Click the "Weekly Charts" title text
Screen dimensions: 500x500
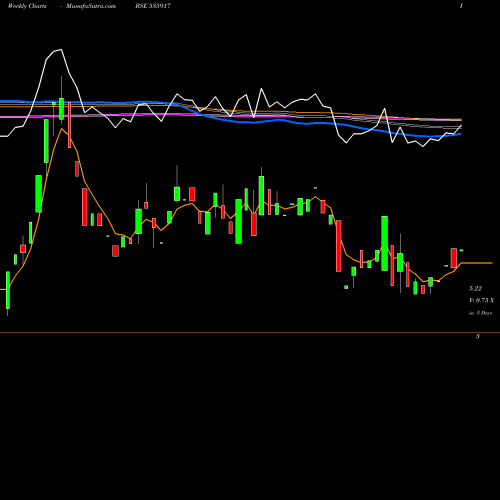(27, 6)
